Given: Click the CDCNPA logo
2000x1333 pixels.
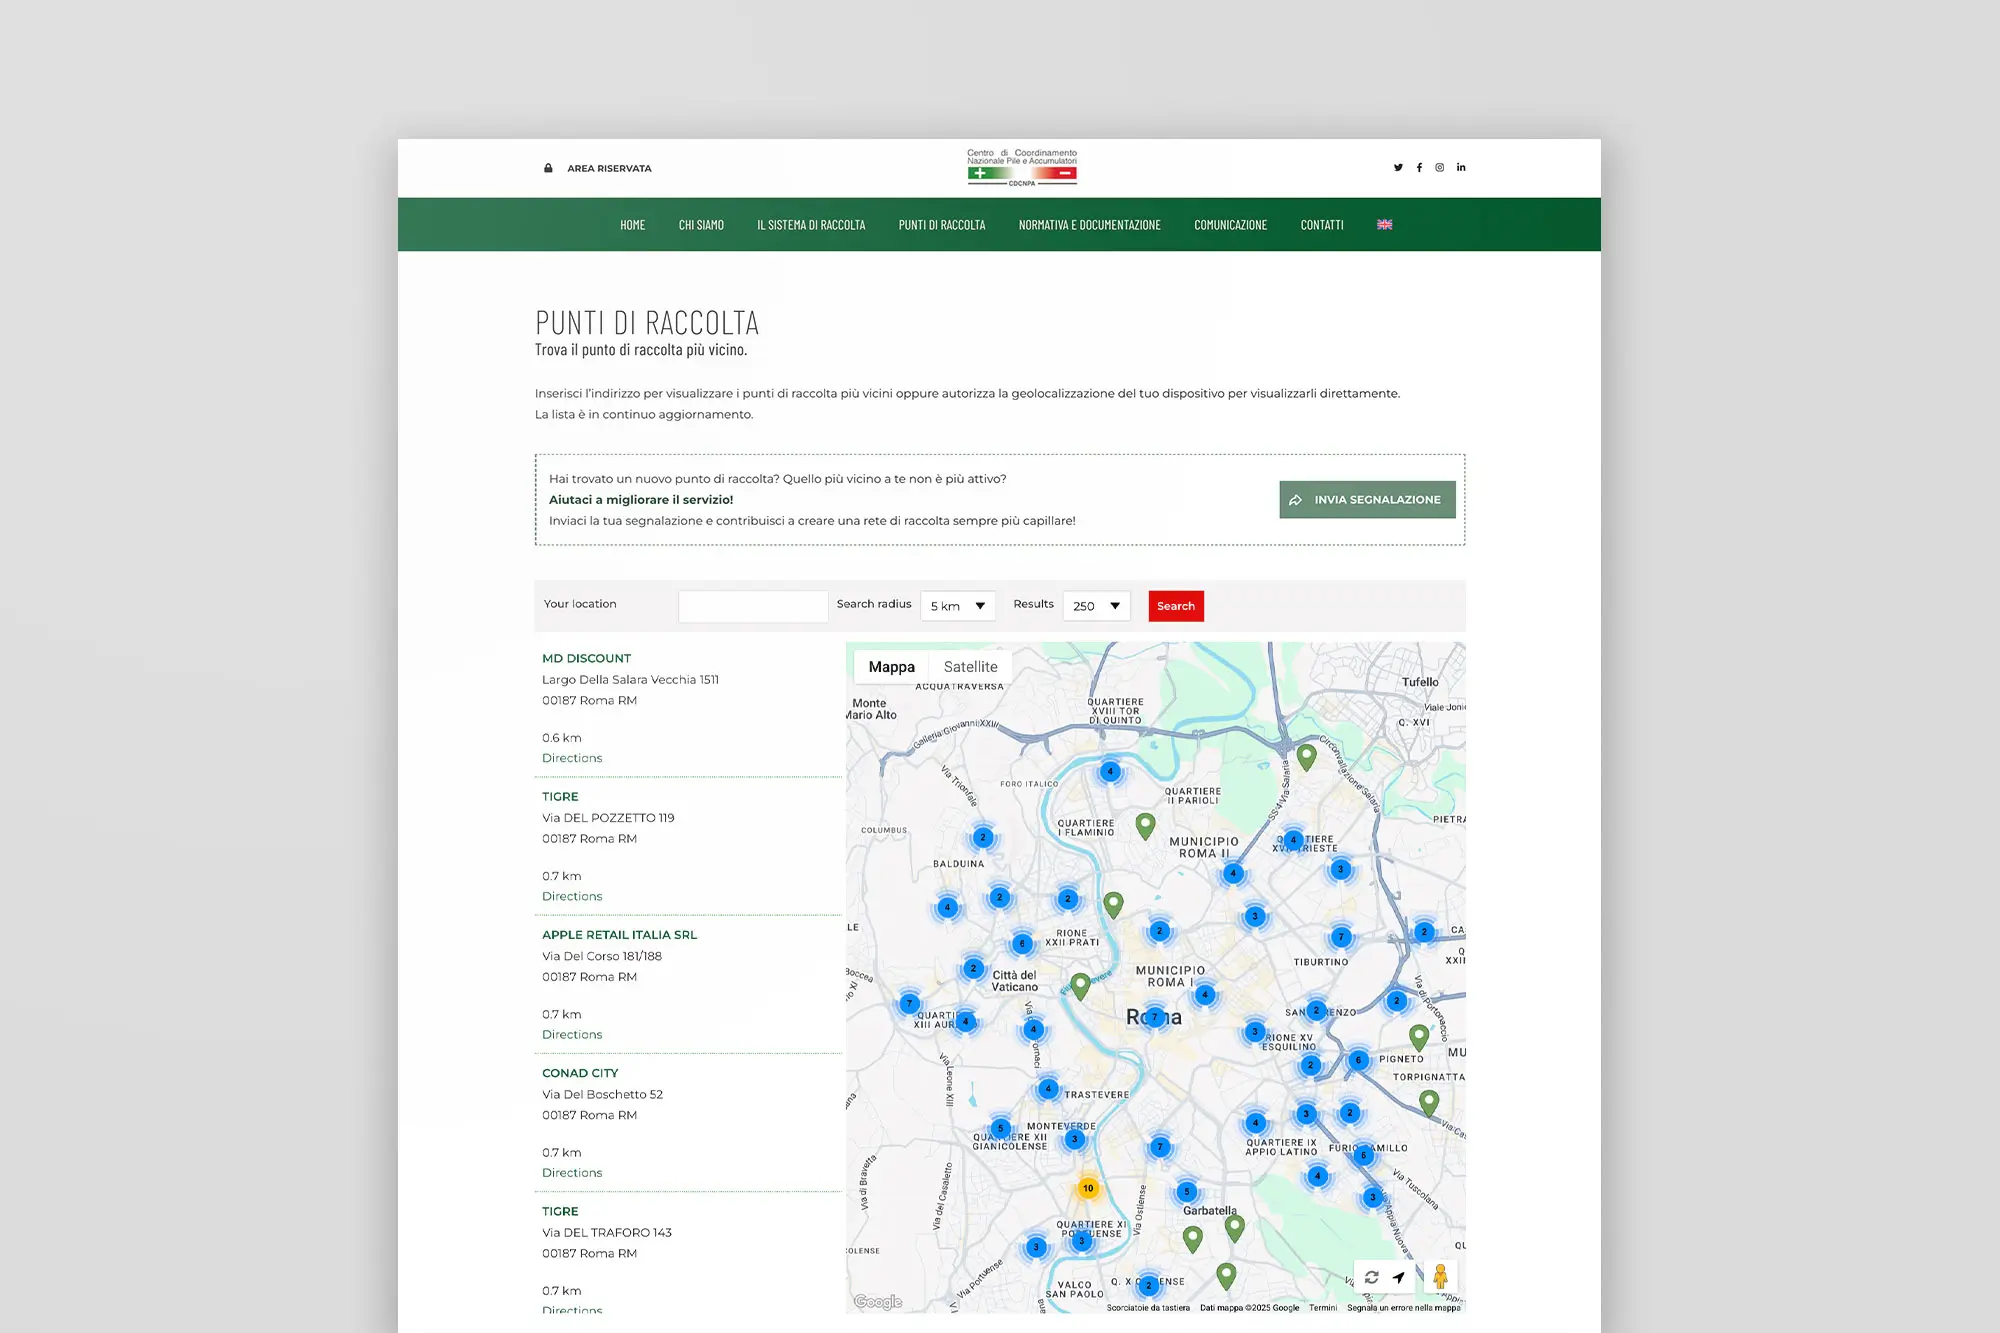Looking at the screenshot, I should tap(1021, 168).
